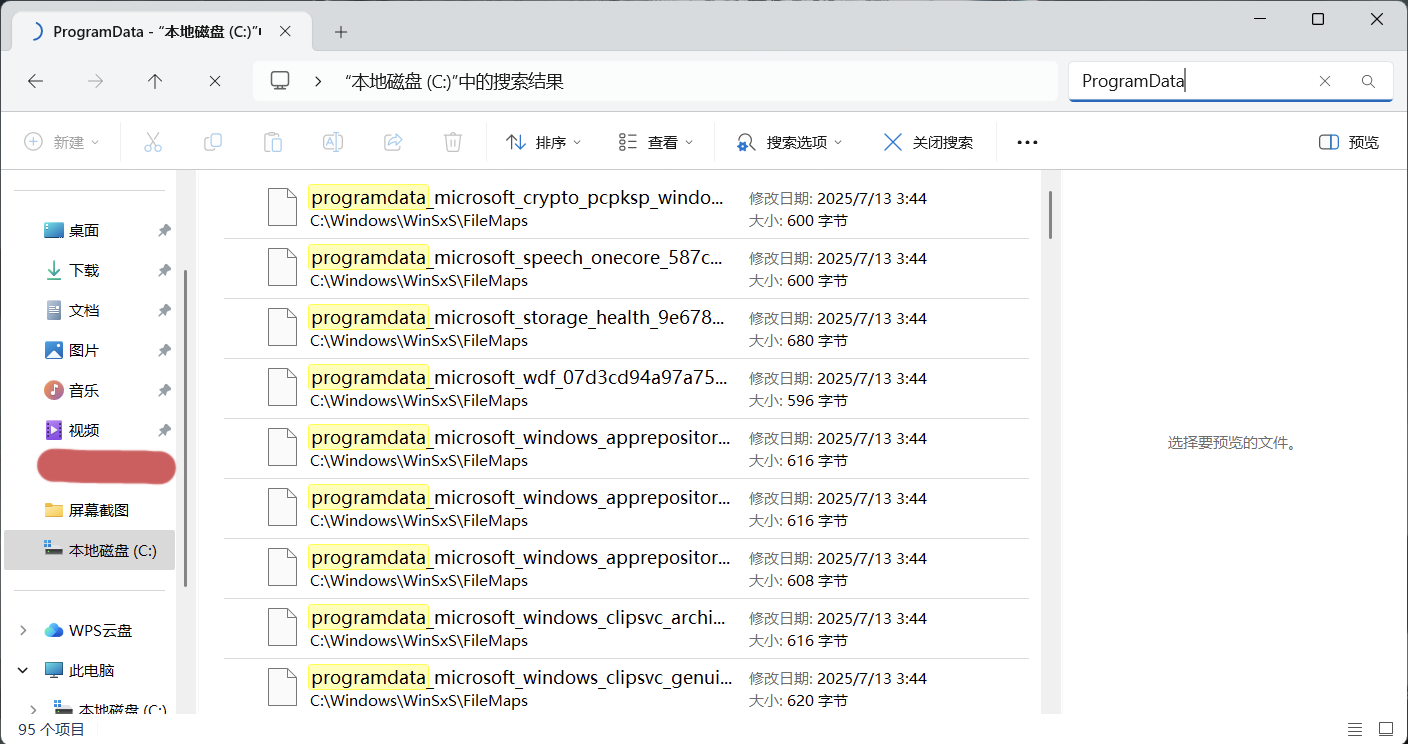Go back with the left arrow
Screen dimensions: 1408x744
36,81
